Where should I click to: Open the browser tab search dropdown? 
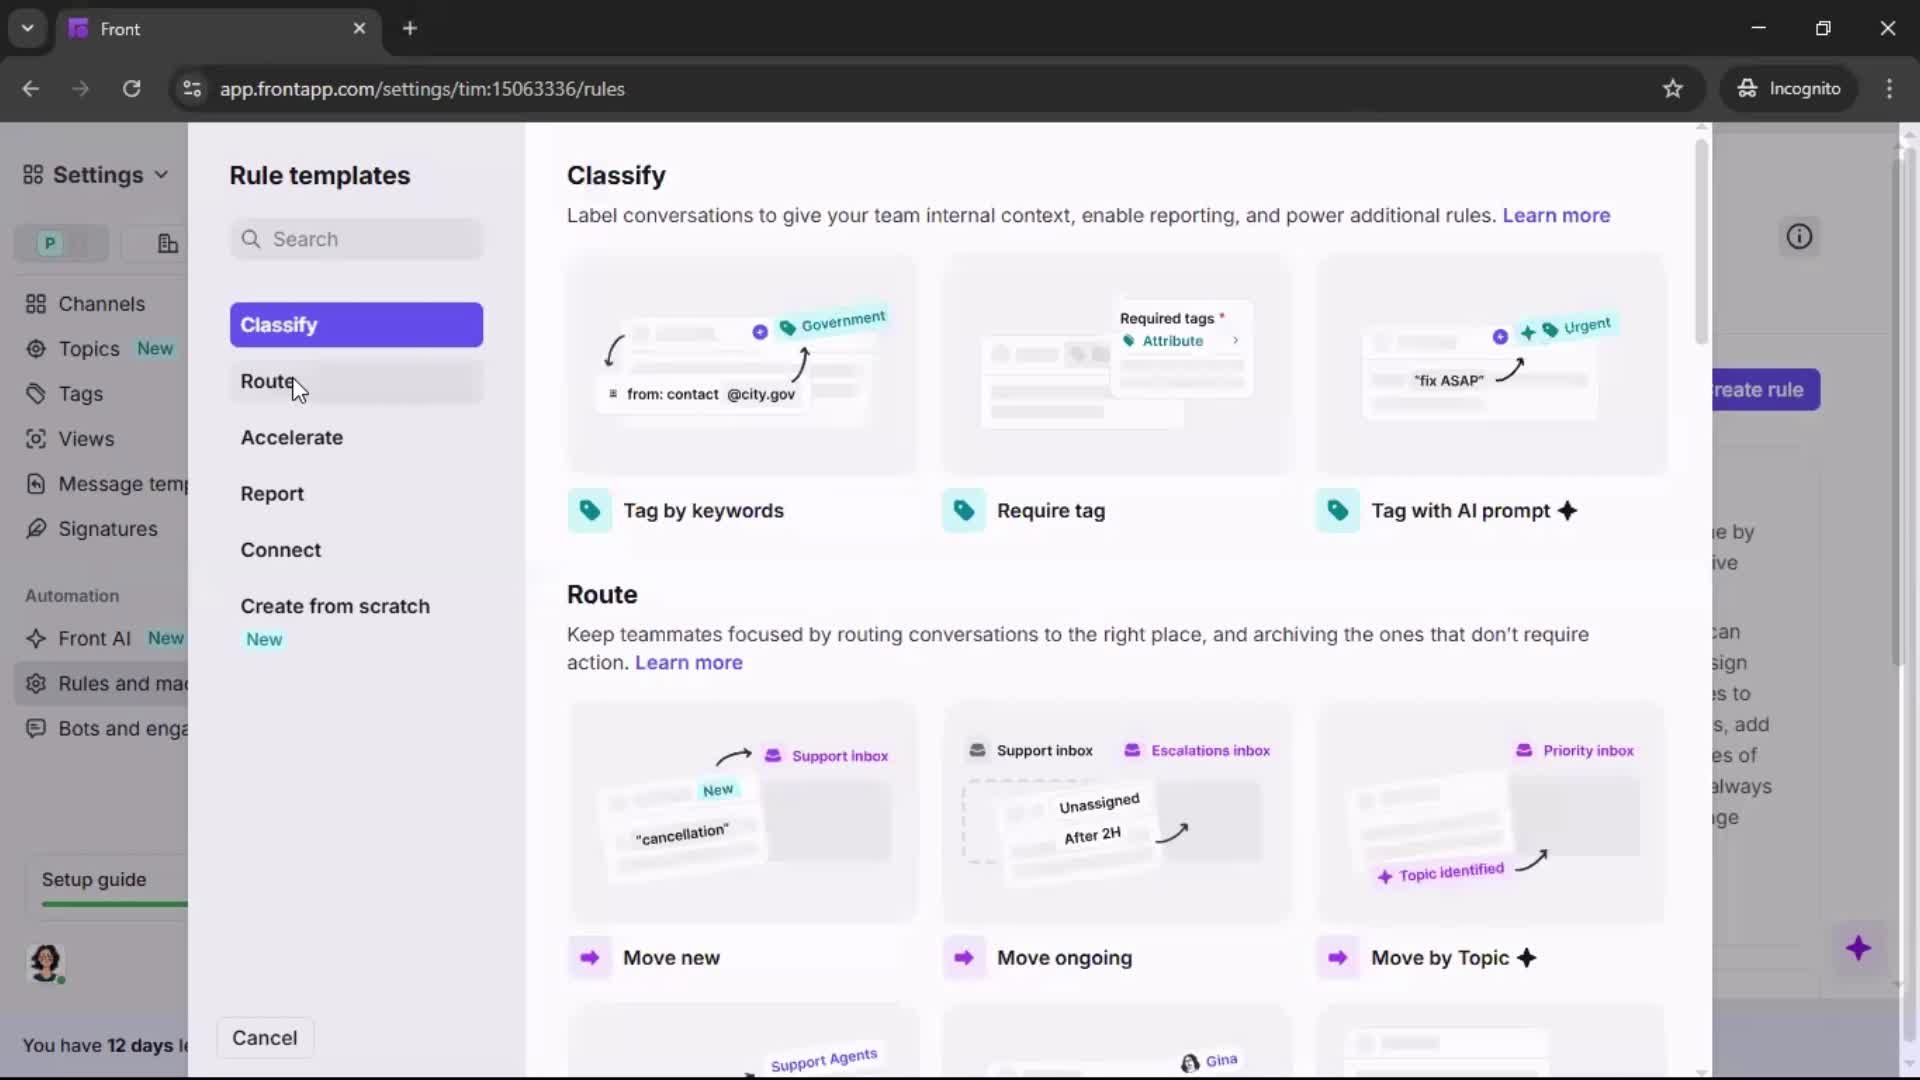pyautogui.click(x=27, y=28)
